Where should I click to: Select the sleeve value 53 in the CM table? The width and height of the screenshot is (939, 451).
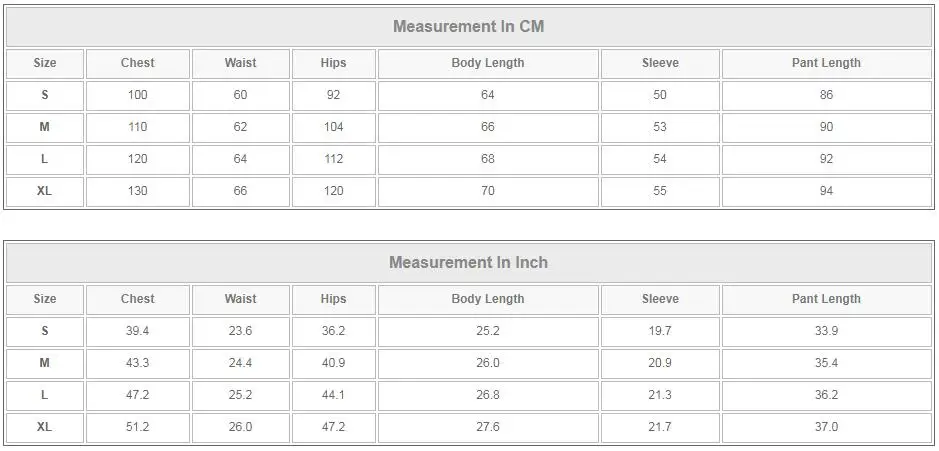coord(660,127)
